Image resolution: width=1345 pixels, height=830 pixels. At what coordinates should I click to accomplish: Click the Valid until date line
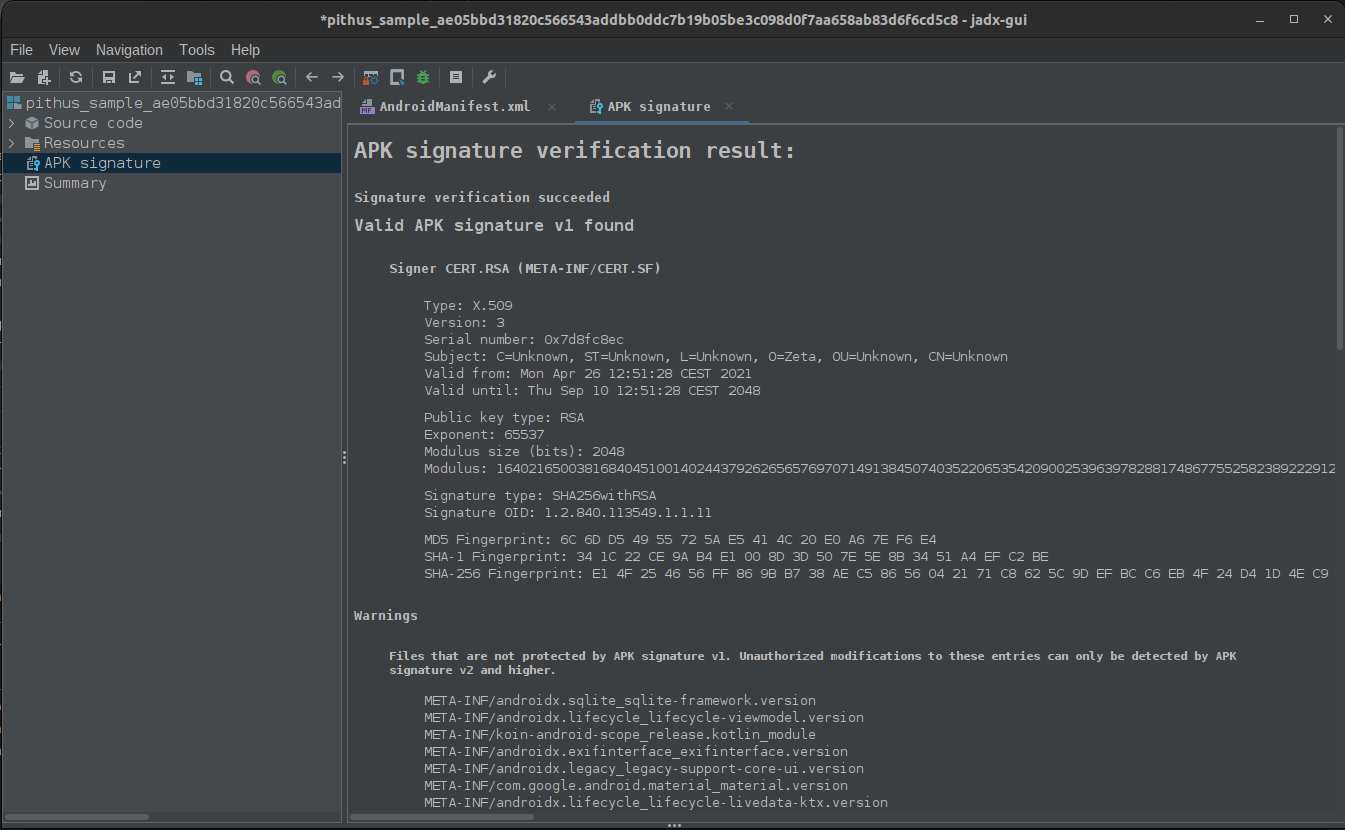click(592, 391)
